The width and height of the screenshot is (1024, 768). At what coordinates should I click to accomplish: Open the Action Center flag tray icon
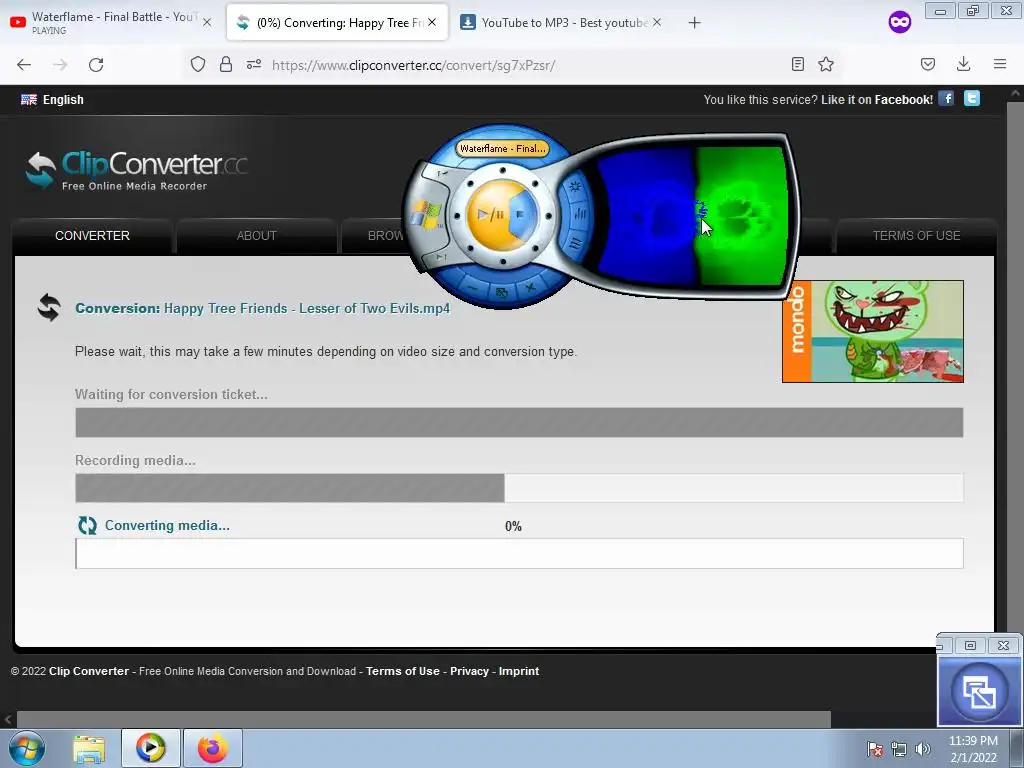coord(875,749)
